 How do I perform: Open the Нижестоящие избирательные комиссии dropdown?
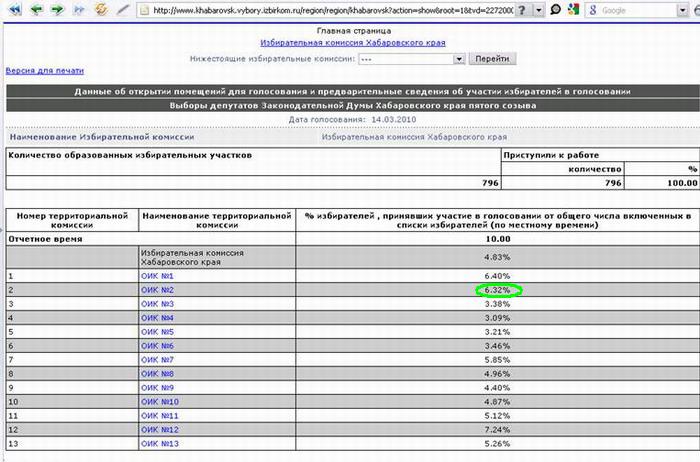click(x=460, y=59)
